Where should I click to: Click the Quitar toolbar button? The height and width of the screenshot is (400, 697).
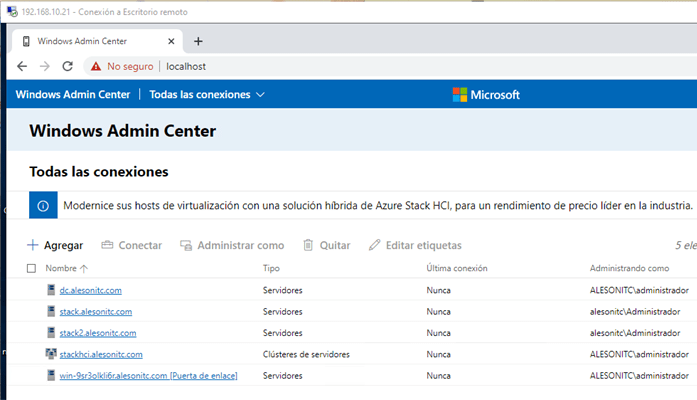pyautogui.click(x=327, y=245)
